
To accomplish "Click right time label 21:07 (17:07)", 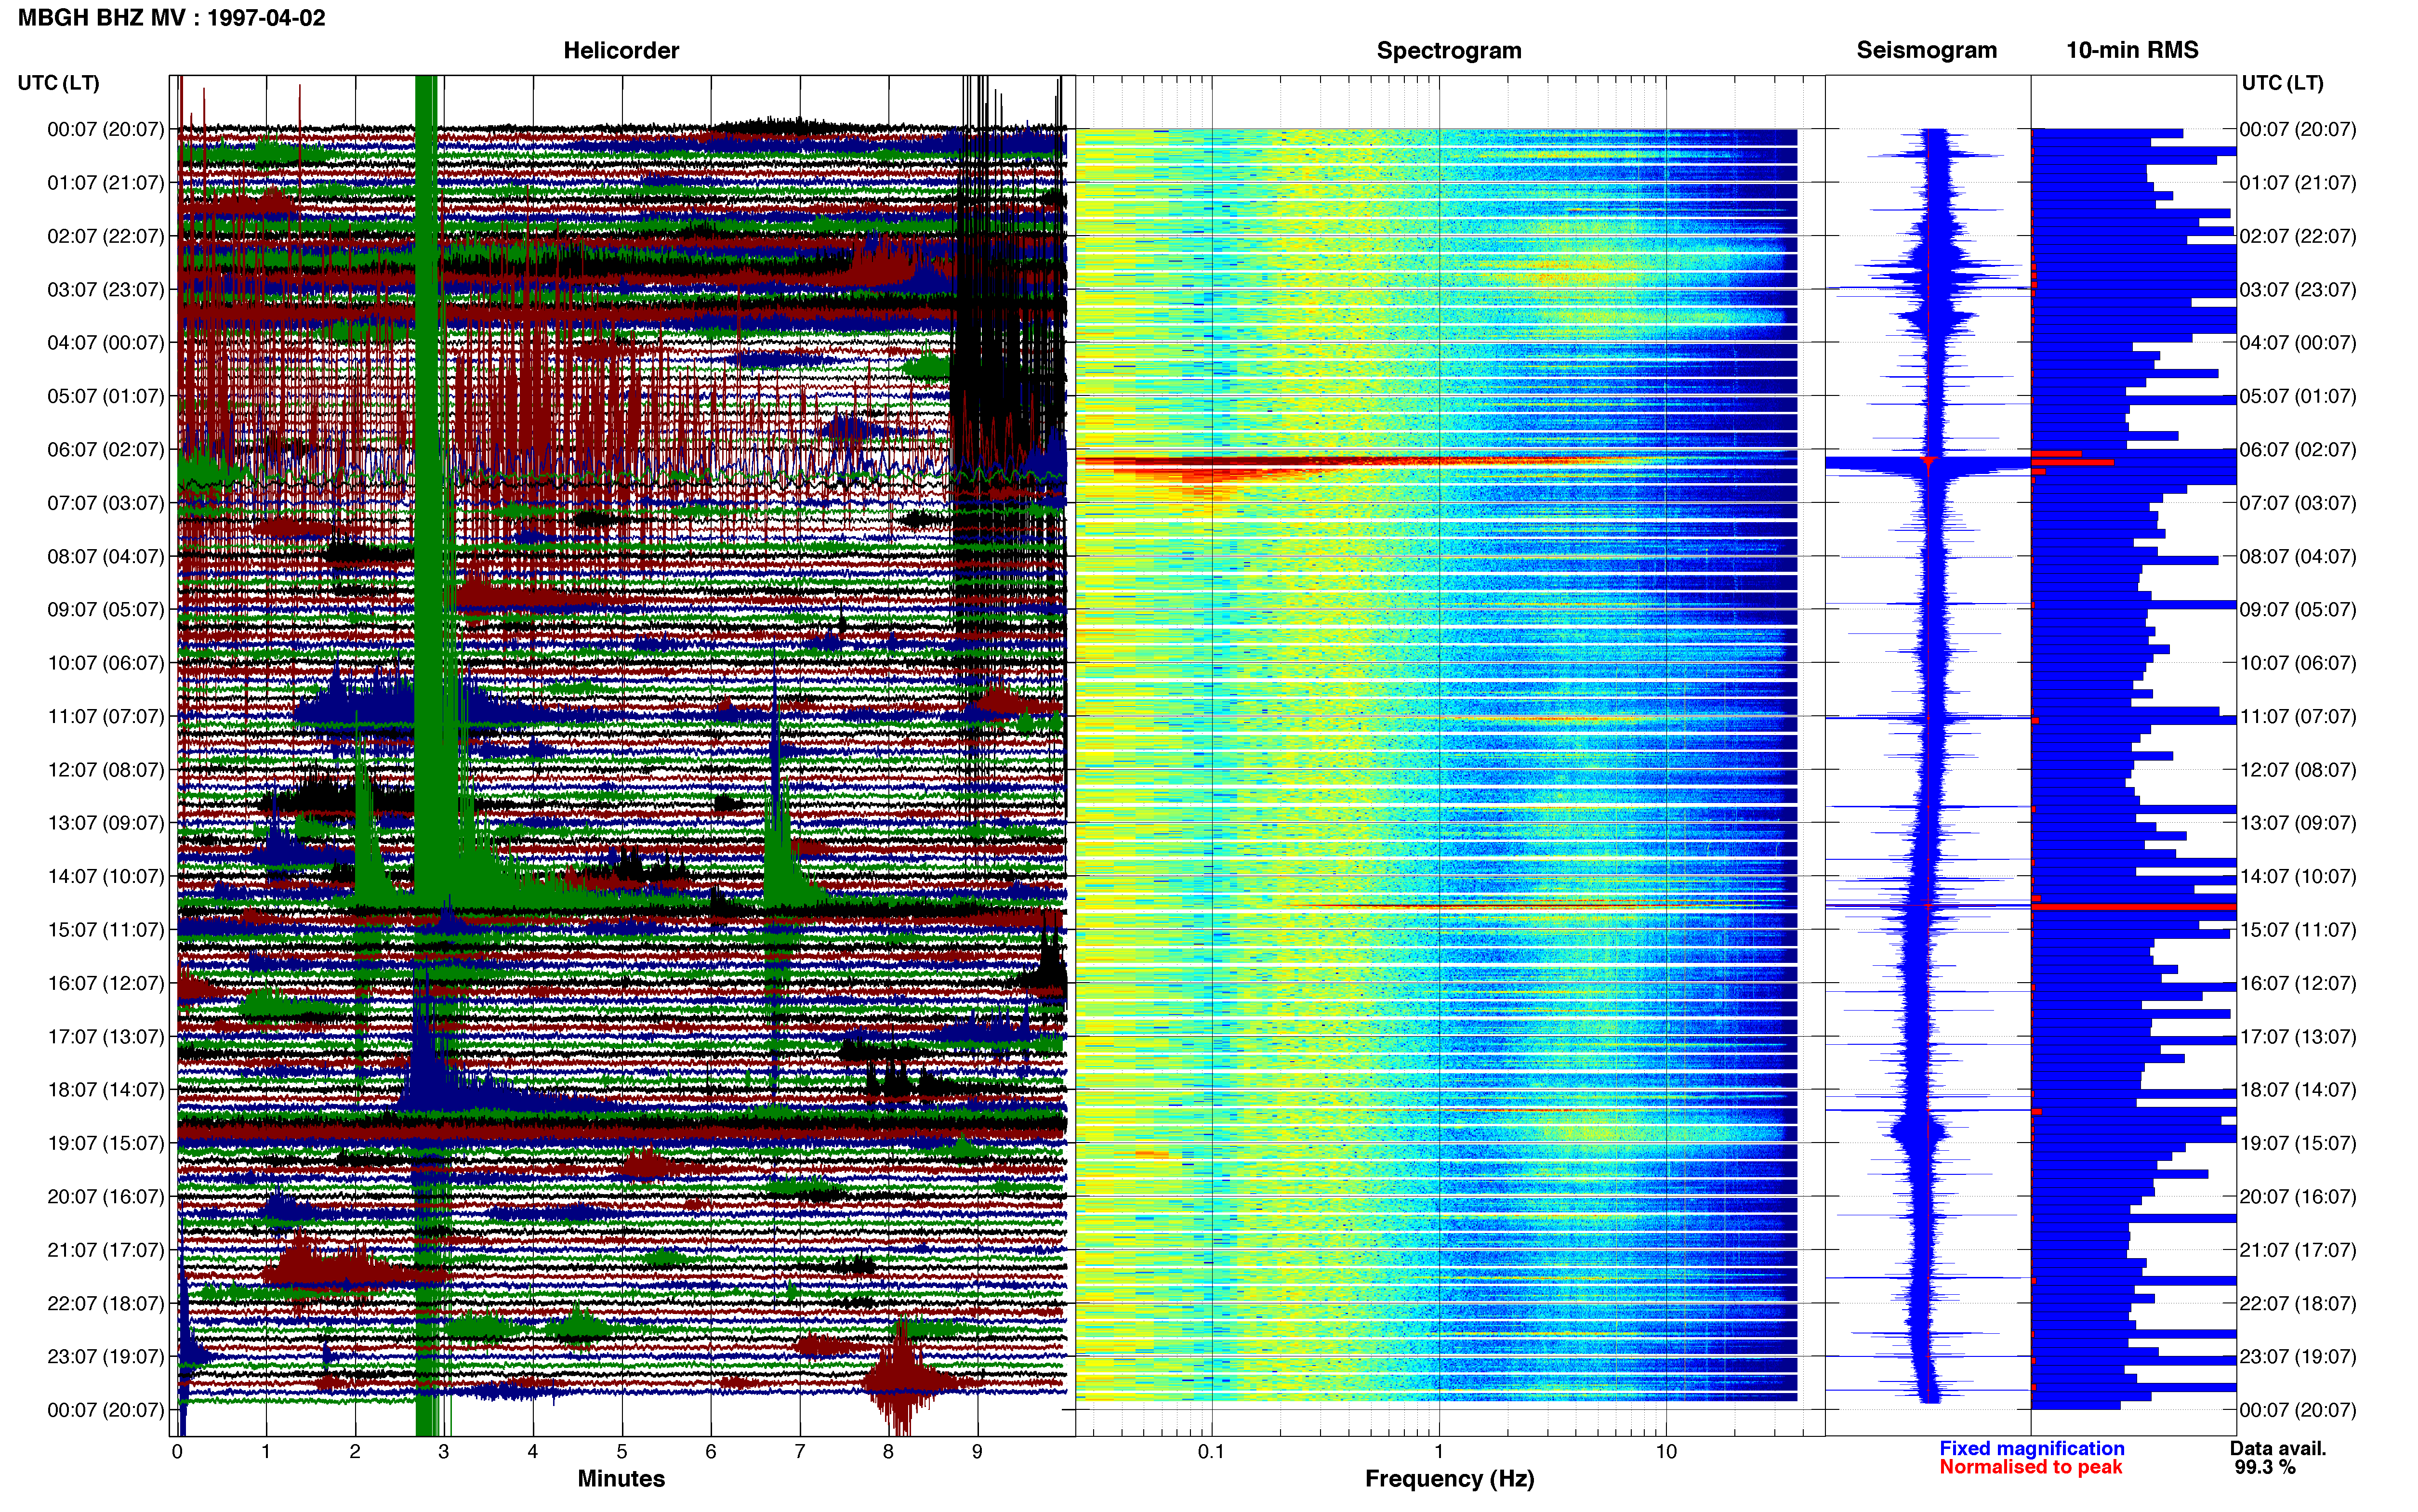I will [x=2298, y=1249].
